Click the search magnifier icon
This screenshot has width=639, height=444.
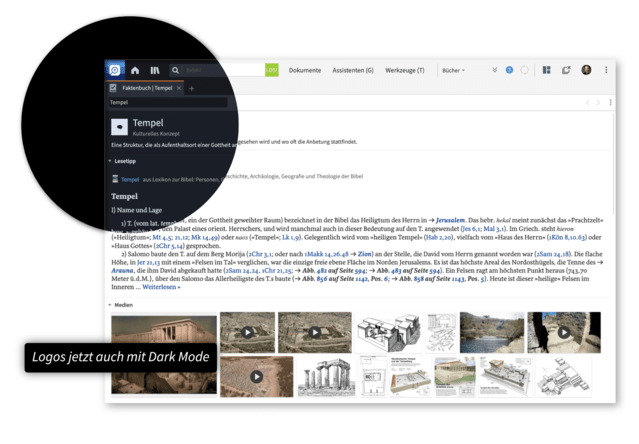point(176,70)
